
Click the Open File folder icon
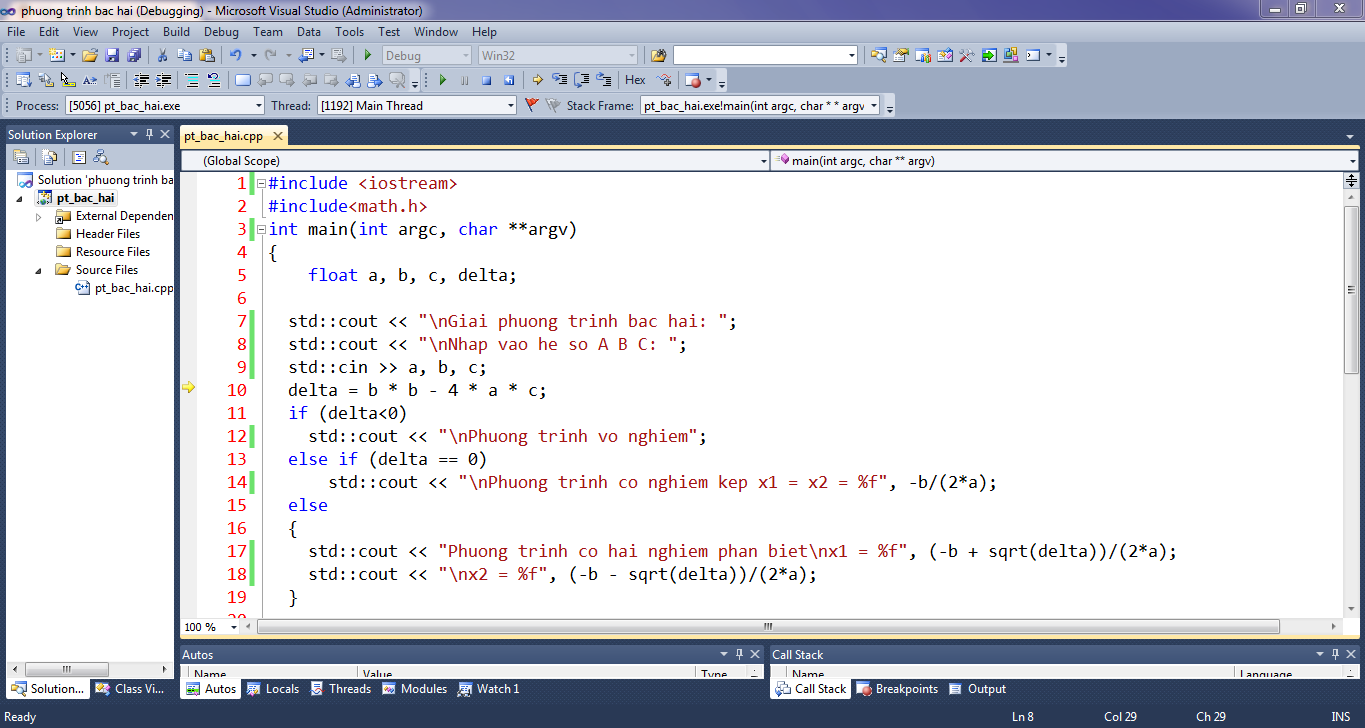click(90, 56)
